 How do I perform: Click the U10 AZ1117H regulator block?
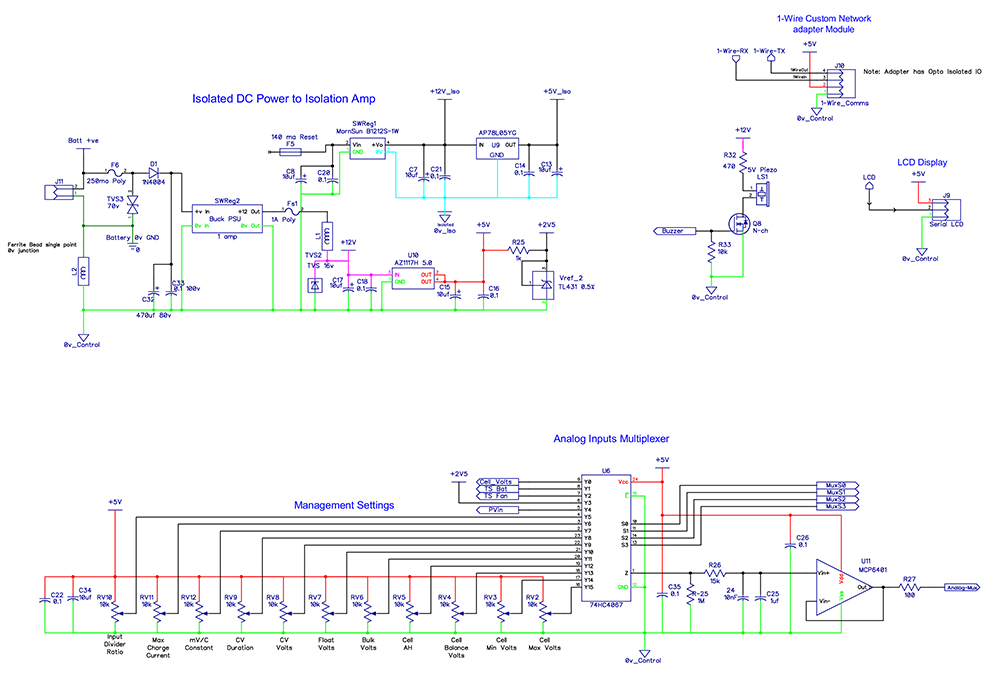pos(412,278)
